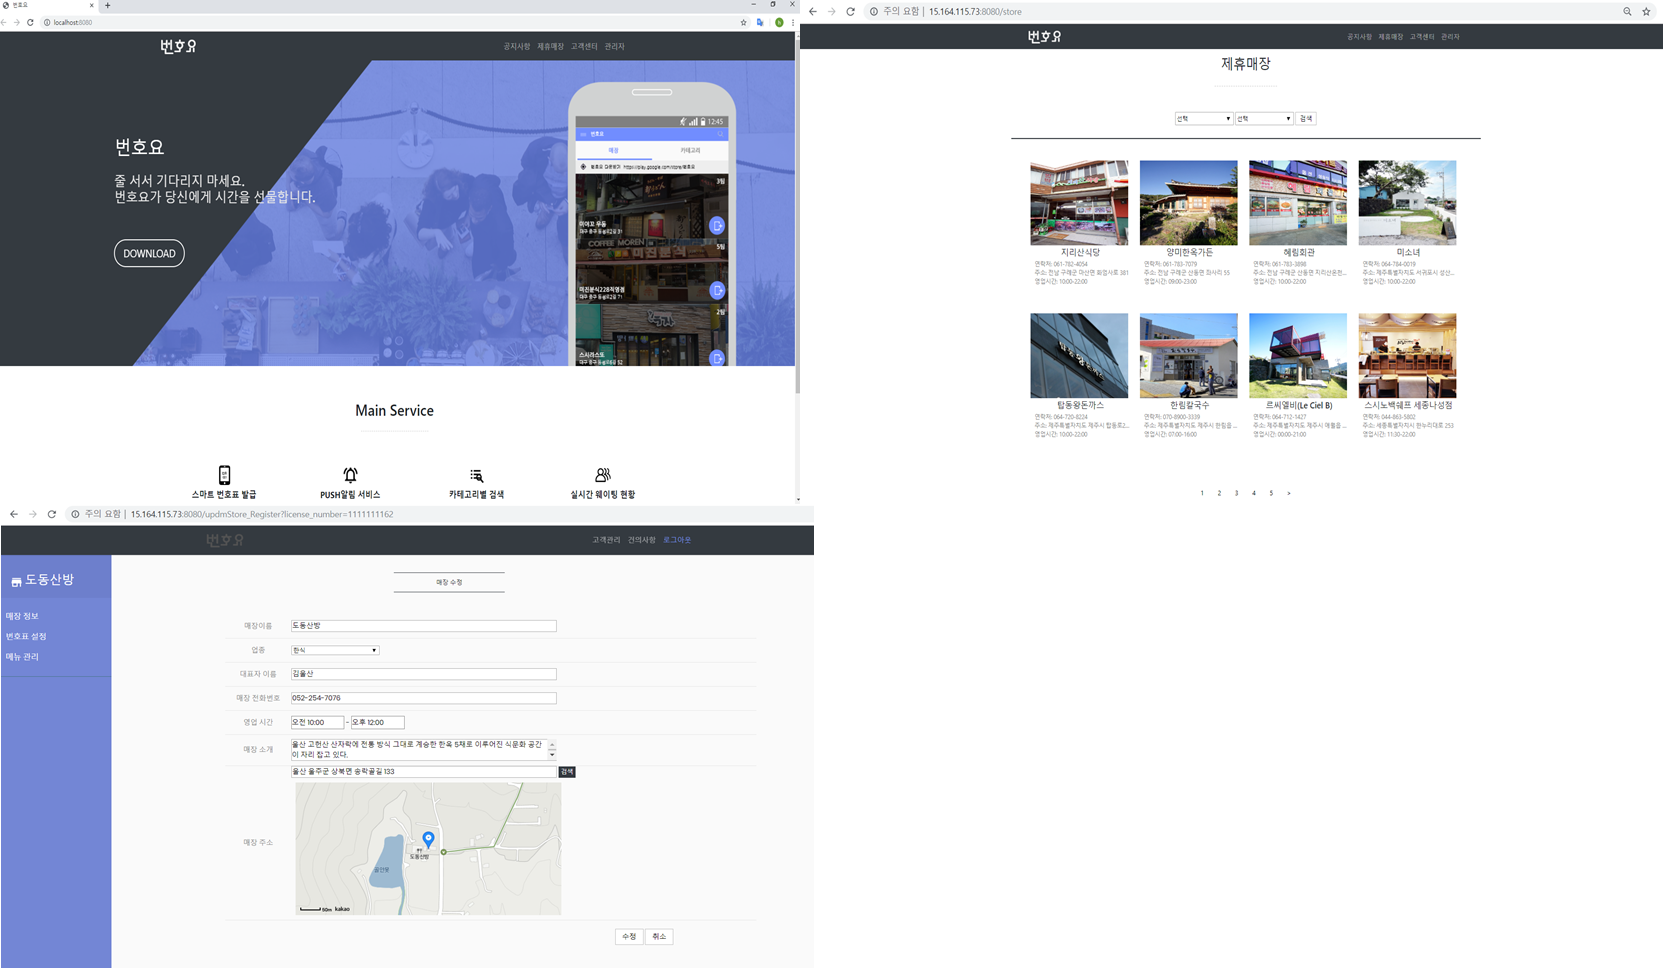Image resolution: width=1663 pixels, height=968 pixels.
Task: Go to the next store page with the > arrow
Action: [x=1289, y=493]
